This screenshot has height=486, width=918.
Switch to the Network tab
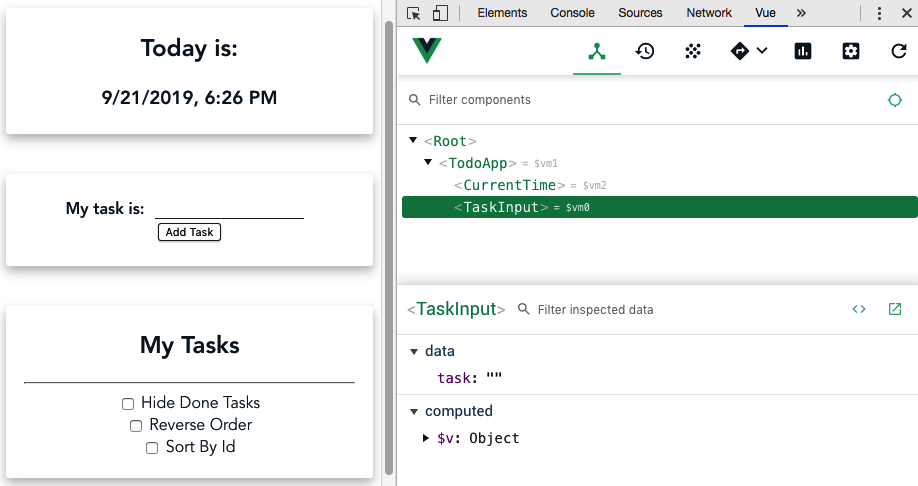[x=709, y=13]
